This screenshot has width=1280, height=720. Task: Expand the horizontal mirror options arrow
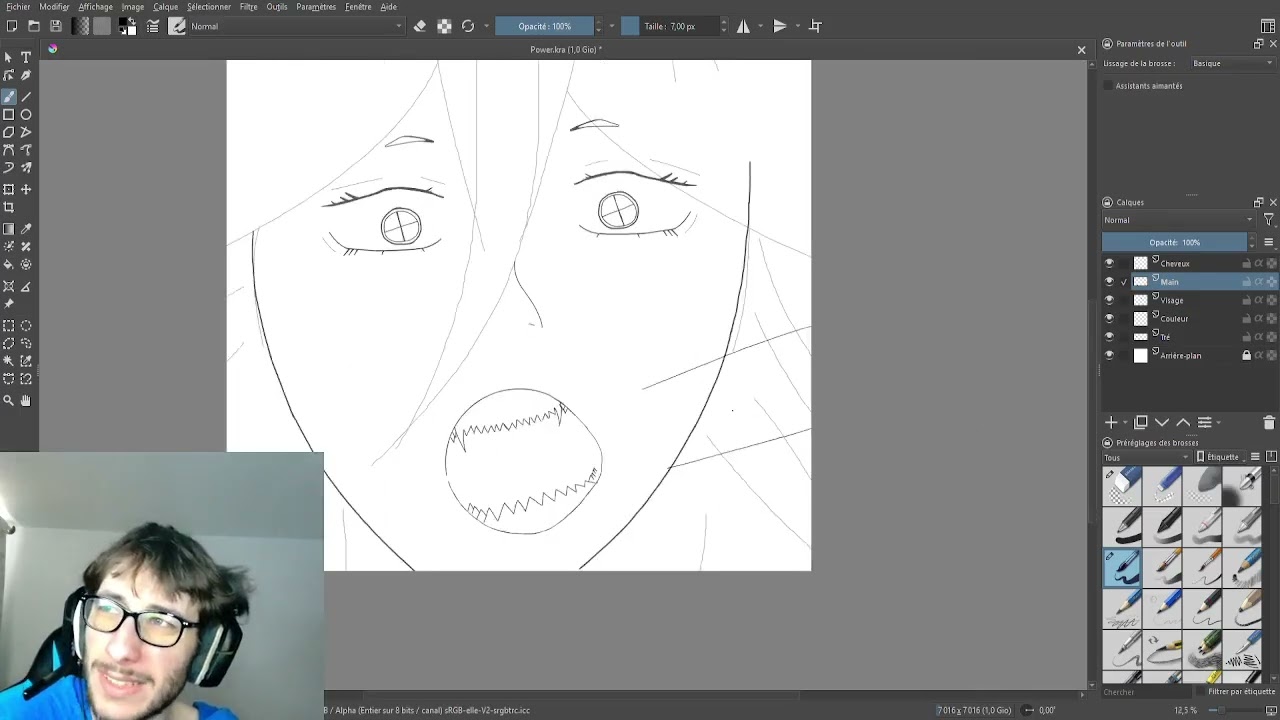click(x=759, y=26)
